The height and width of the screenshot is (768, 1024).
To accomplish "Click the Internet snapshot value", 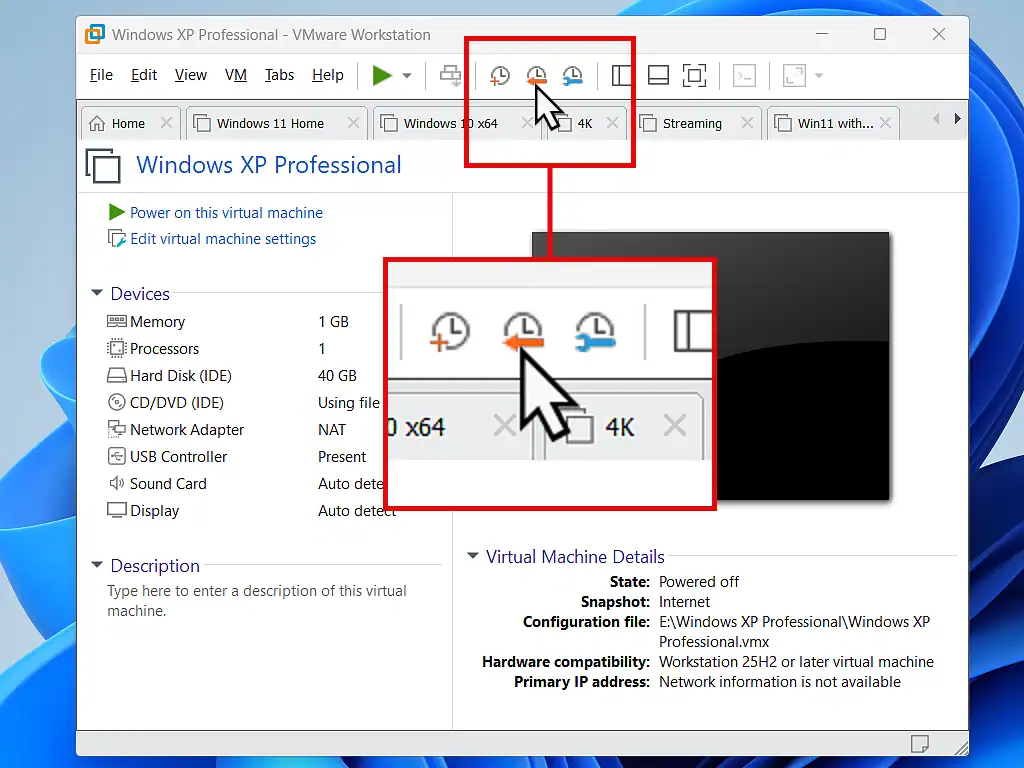I will [x=684, y=602].
